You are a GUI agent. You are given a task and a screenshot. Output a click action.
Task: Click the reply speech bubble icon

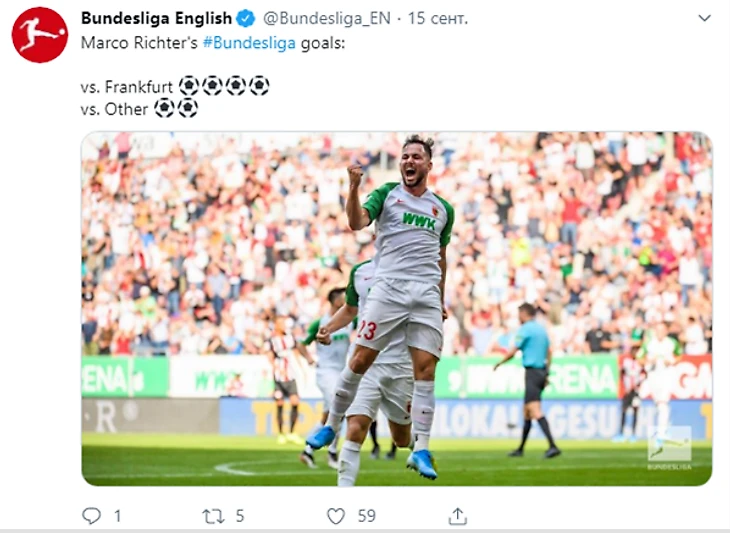click(91, 516)
